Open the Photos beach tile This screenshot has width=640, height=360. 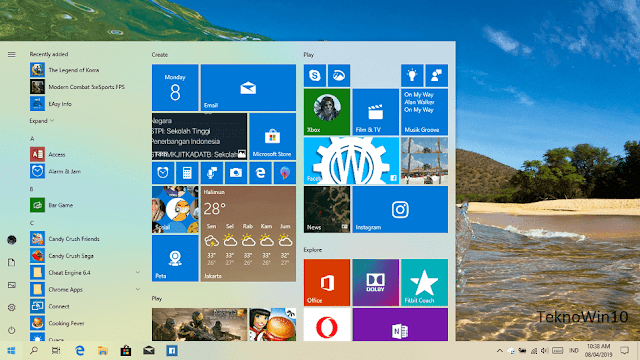[424, 161]
